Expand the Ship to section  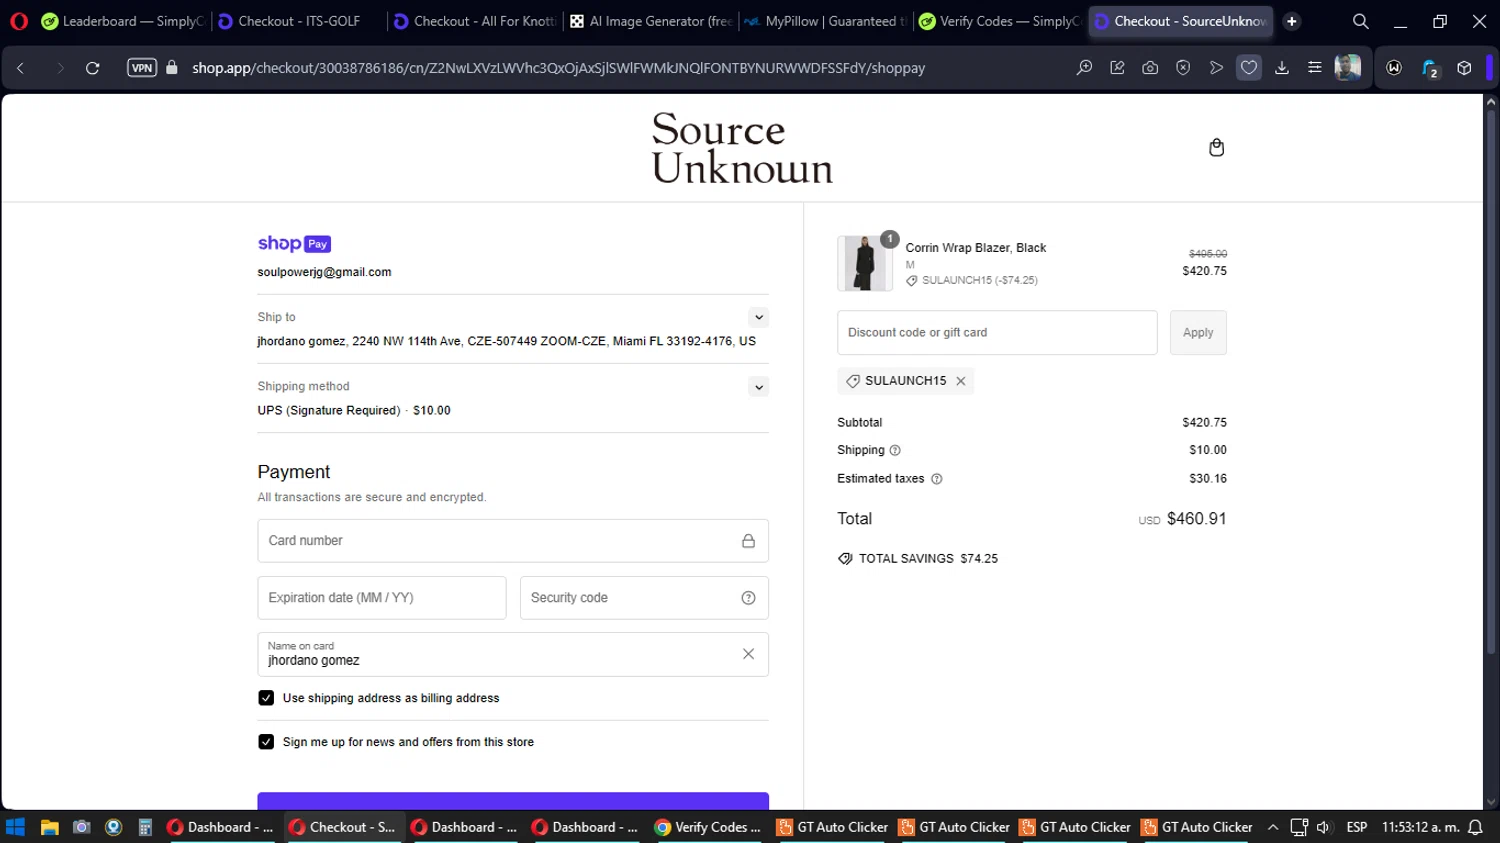pos(759,317)
